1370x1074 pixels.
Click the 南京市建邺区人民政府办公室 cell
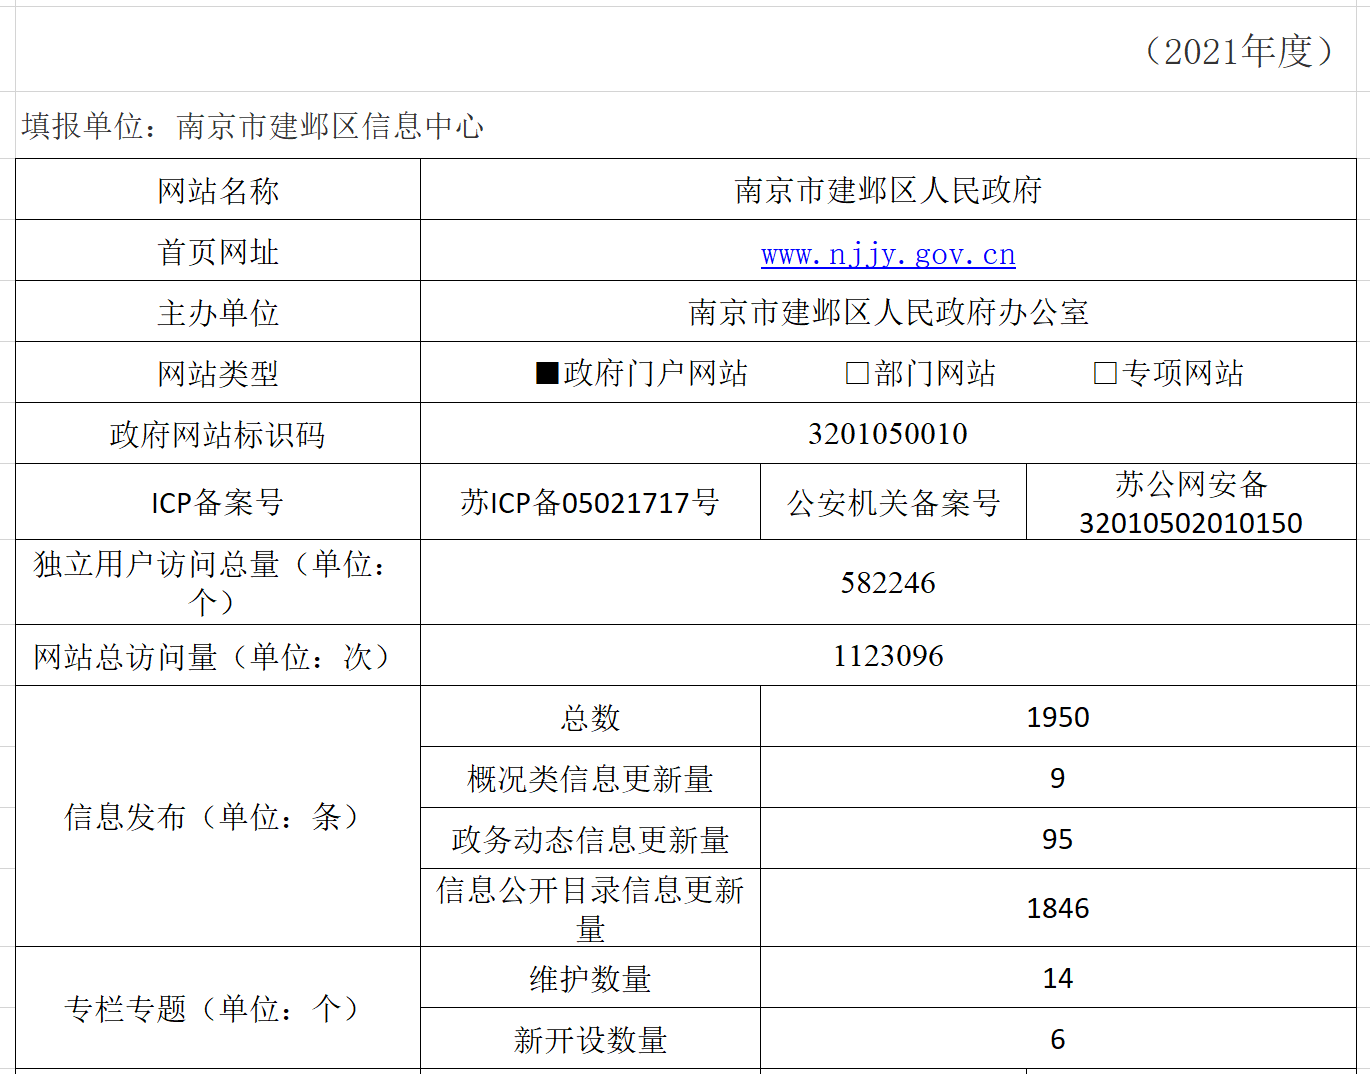click(x=888, y=312)
